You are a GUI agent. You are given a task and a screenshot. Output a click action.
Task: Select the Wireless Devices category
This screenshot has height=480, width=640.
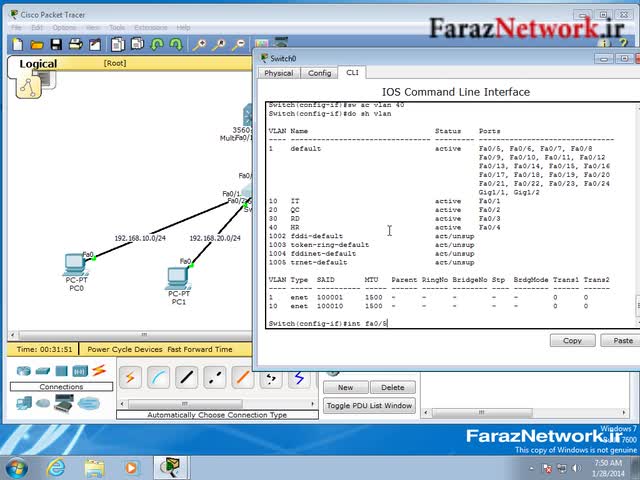80,371
